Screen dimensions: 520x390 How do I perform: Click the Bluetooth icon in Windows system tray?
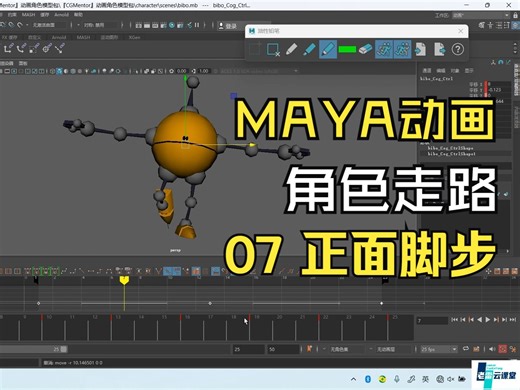368,379
